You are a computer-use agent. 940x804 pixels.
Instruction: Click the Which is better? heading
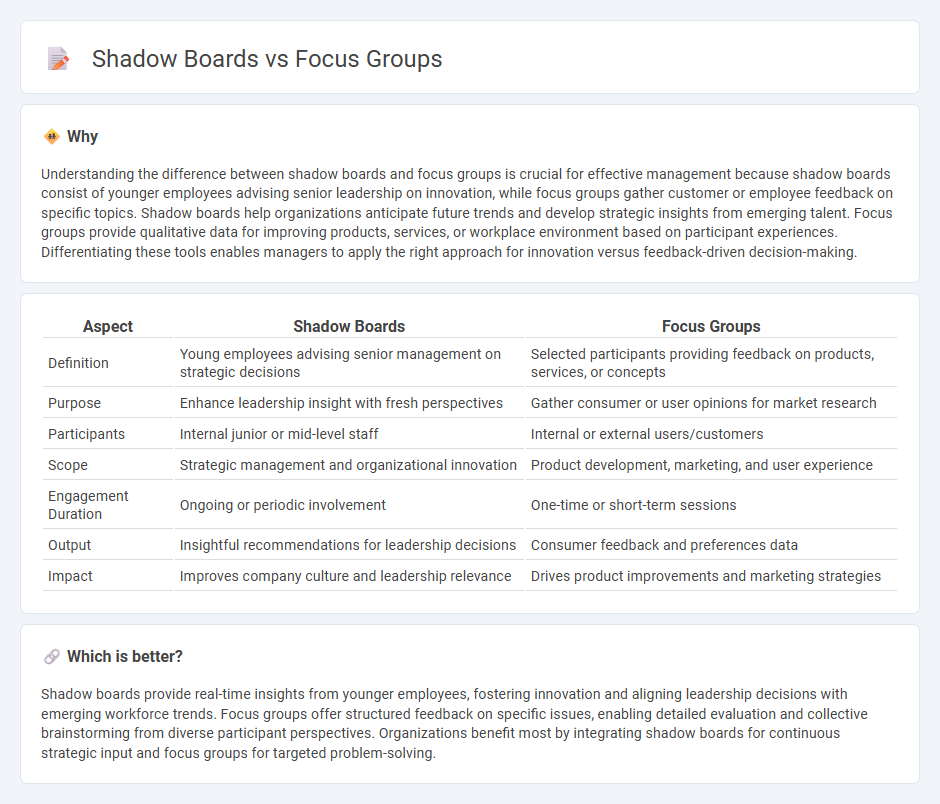tap(125, 657)
